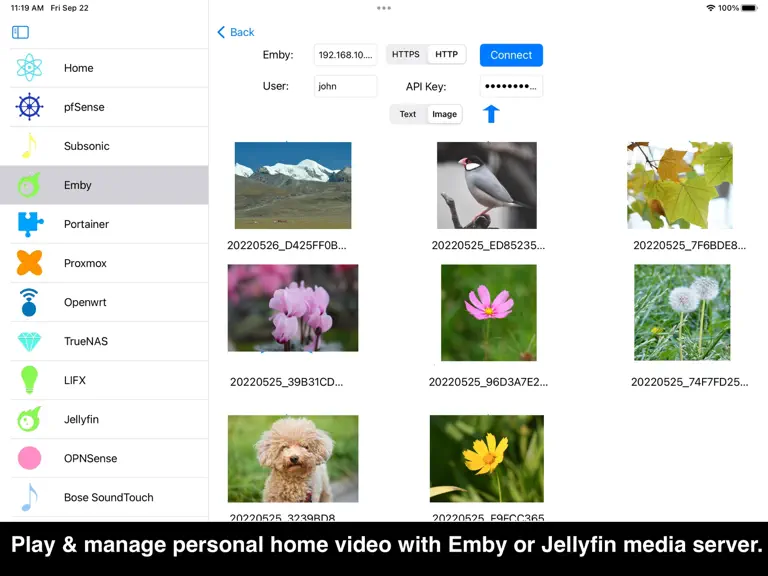The width and height of the screenshot is (768, 576).
Task: Switch protocol to HTTP
Action: click(x=446, y=54)
